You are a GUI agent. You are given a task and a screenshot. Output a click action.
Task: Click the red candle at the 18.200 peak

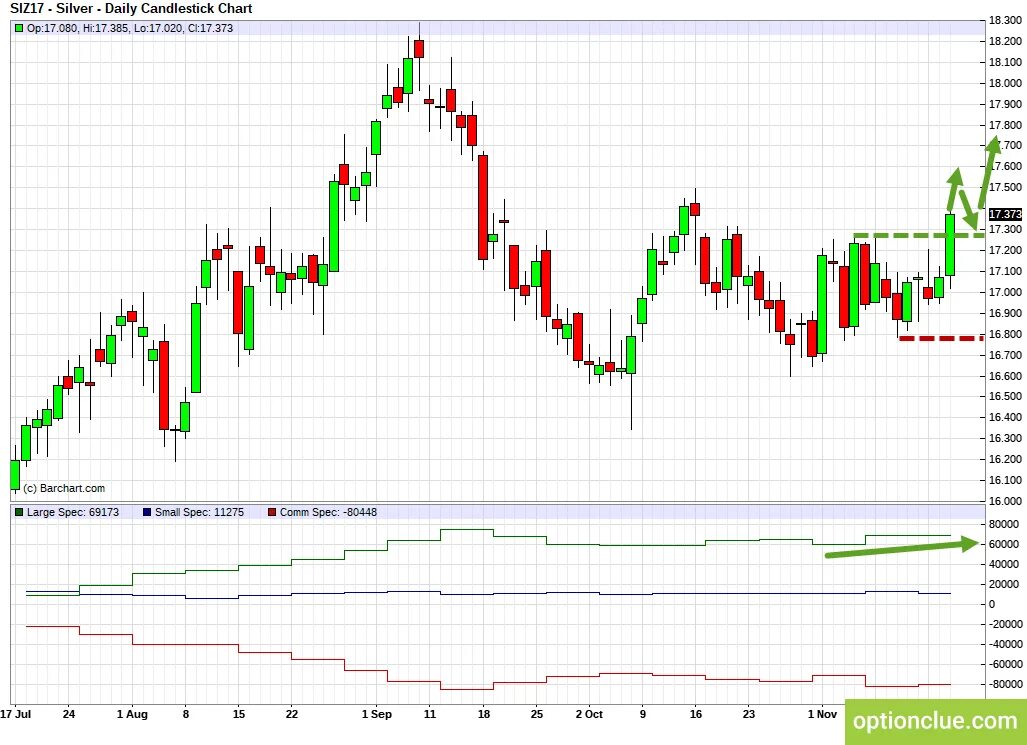[x=419, y=49]
